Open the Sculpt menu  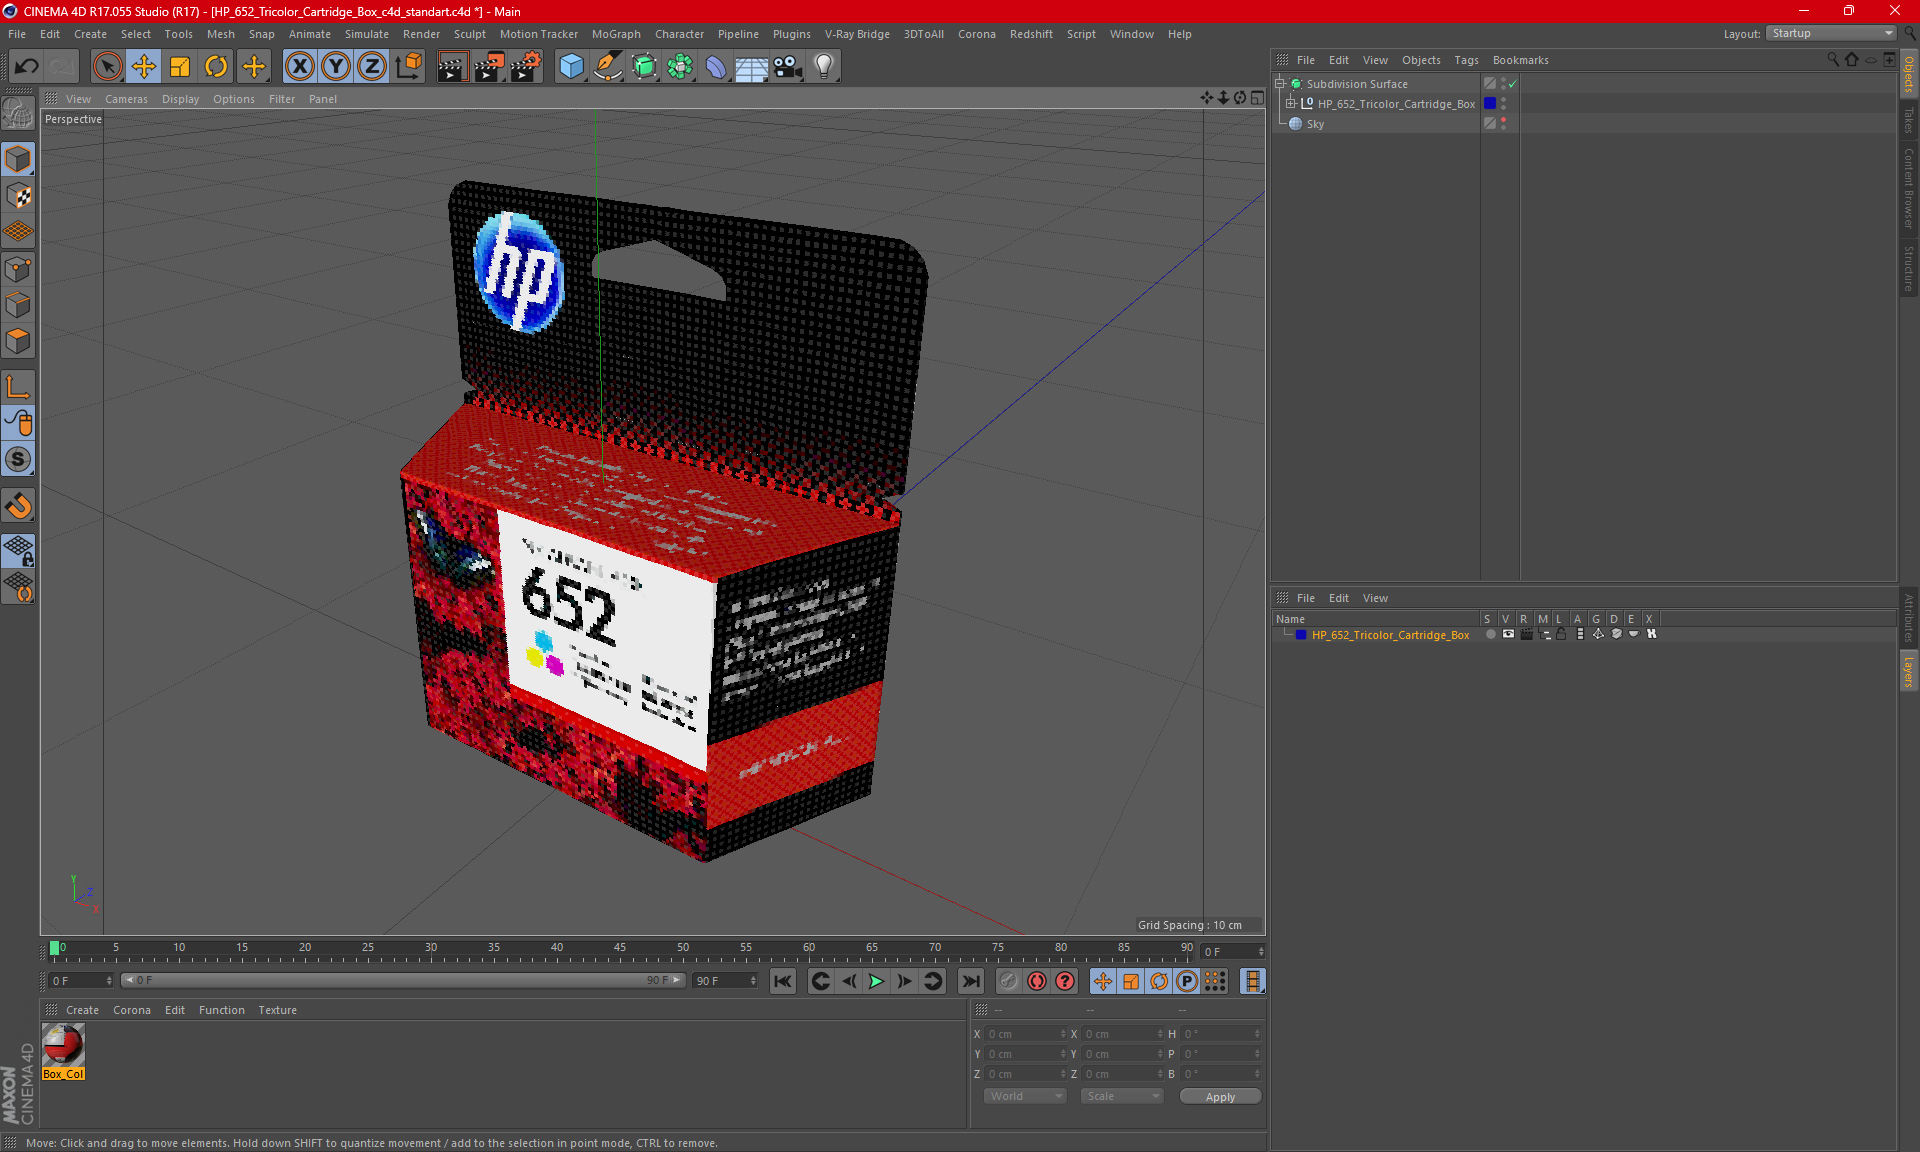click(x=469, y=34)
